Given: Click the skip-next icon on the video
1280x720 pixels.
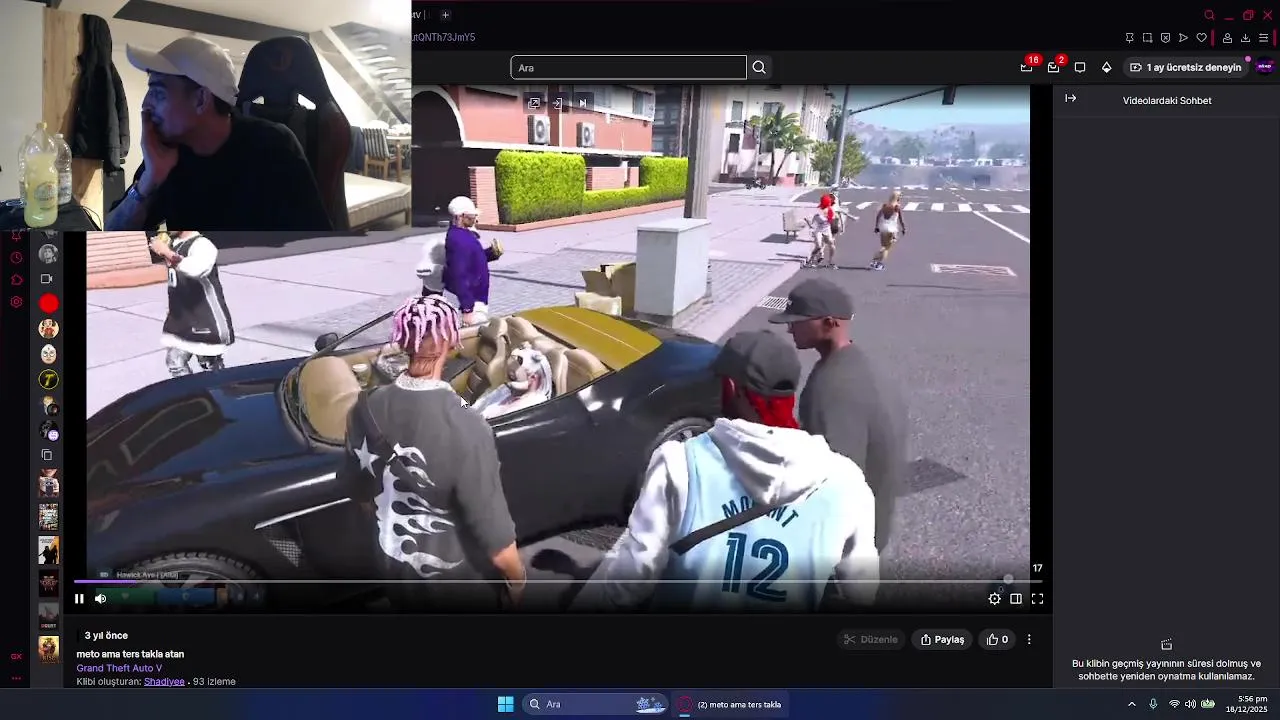Looking at the screenshot, I should 582,103.
